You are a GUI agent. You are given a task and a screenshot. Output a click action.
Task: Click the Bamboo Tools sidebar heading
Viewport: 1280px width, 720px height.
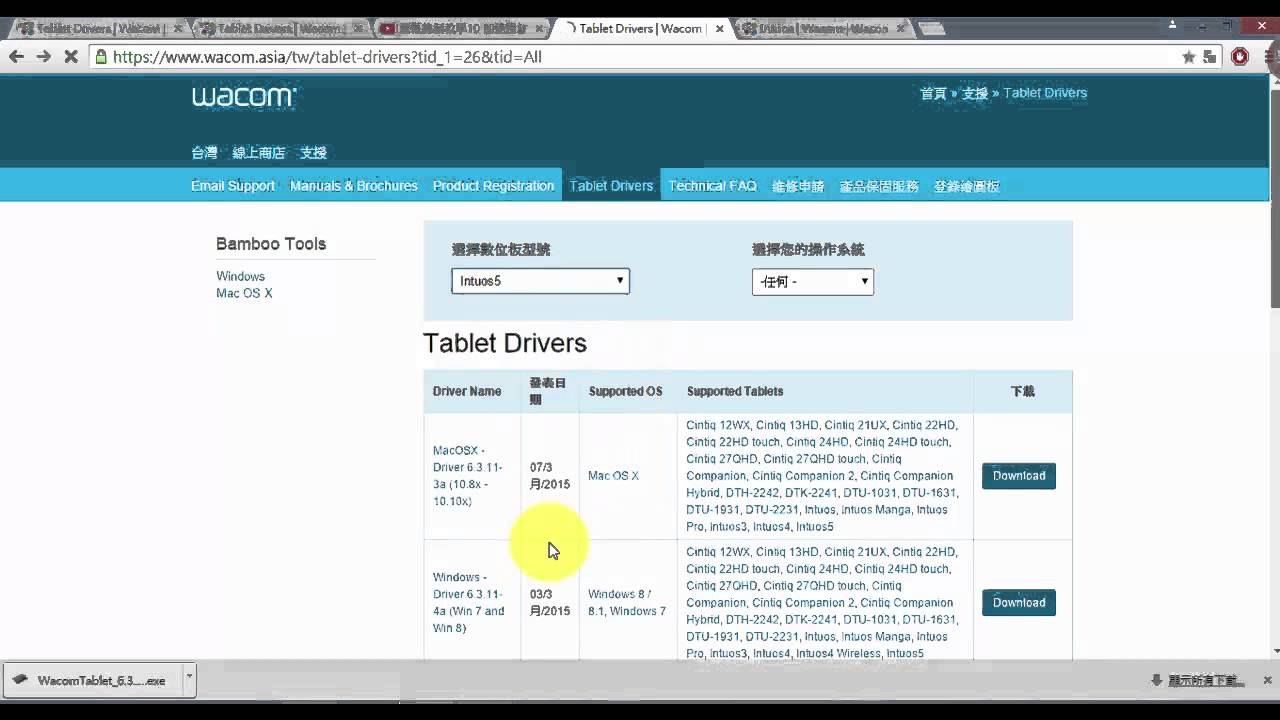coord(271,244)
